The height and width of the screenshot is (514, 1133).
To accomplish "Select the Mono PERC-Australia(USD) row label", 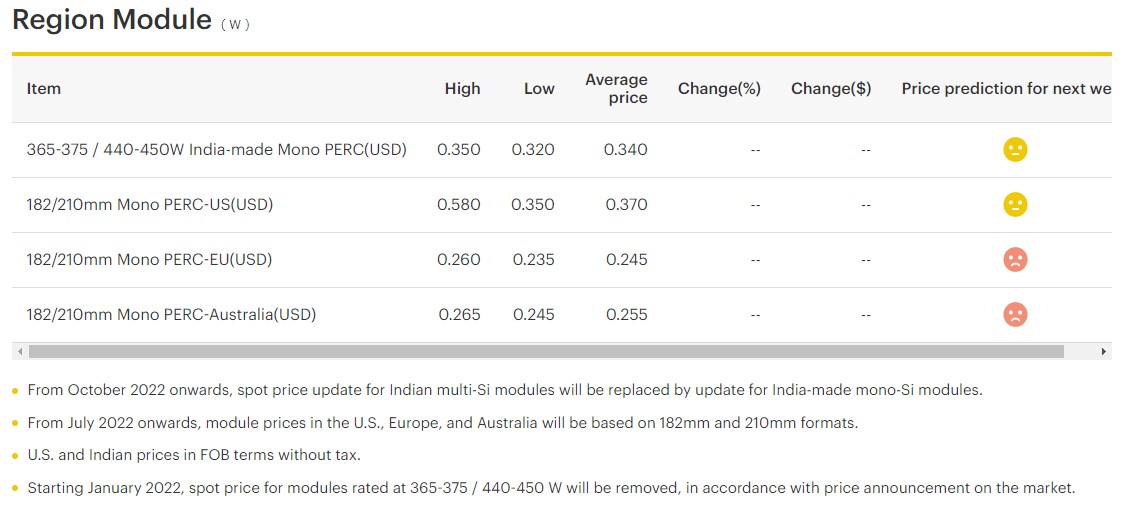I will click(171, 315).
